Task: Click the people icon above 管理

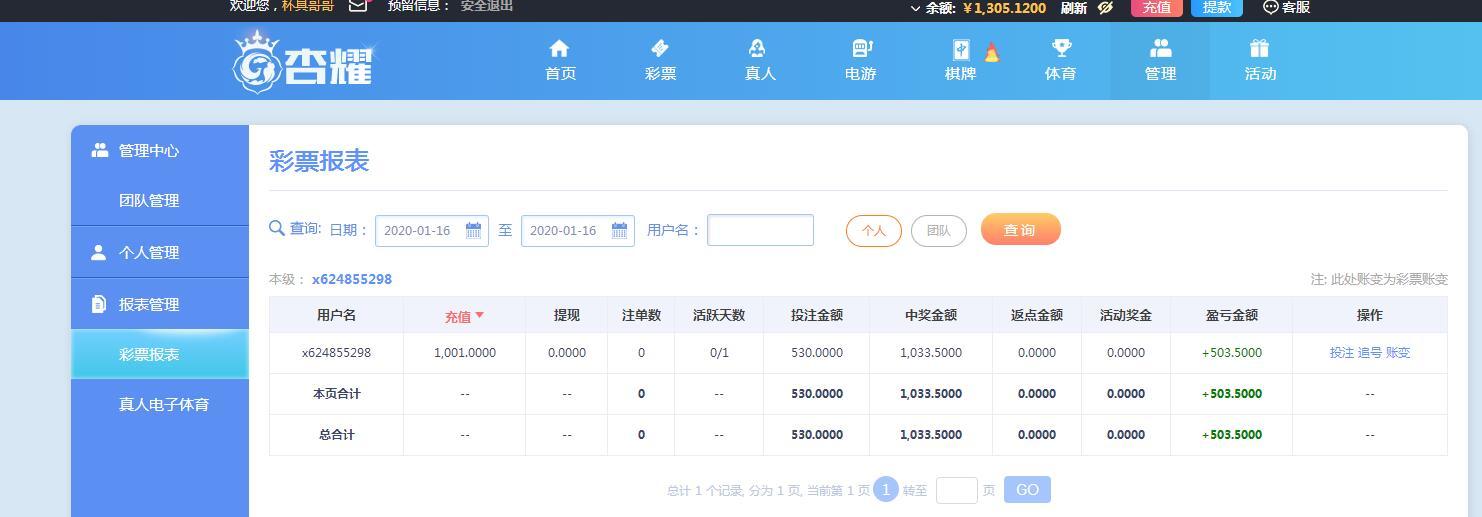Action: [x=1160, y=48]
